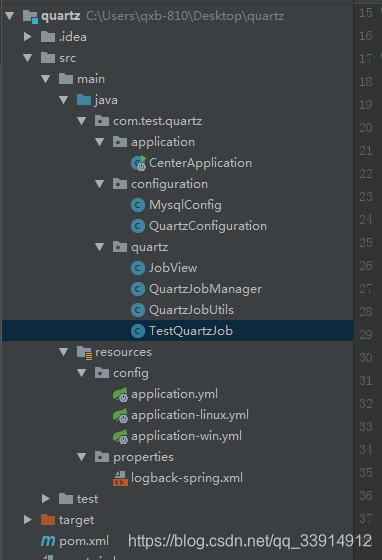Screen dimensions: 382x560
Task: Click the properties folder icon
Action: click(x=102, y=457)
